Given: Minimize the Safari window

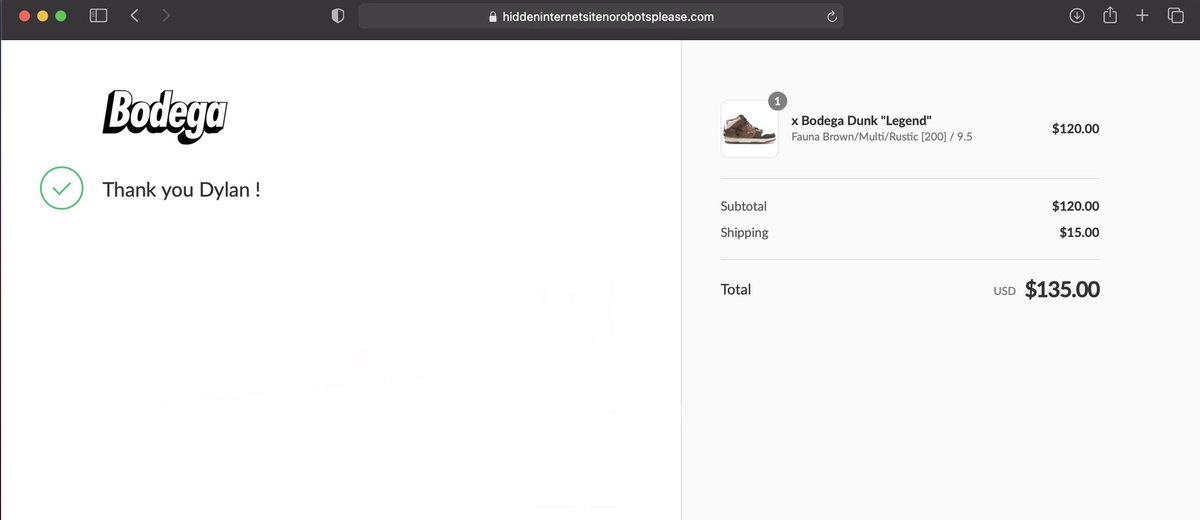Looking at the screenshot, I should click(x=43, y=16).
